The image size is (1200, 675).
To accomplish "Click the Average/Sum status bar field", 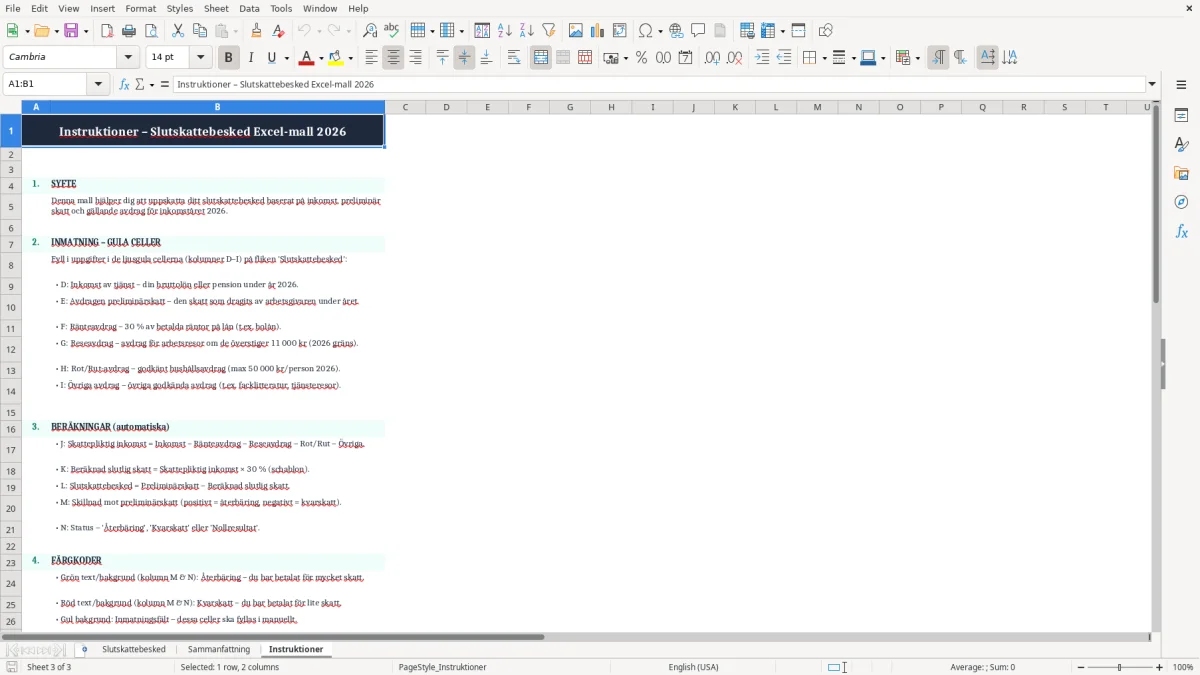I will coord(983,667).
